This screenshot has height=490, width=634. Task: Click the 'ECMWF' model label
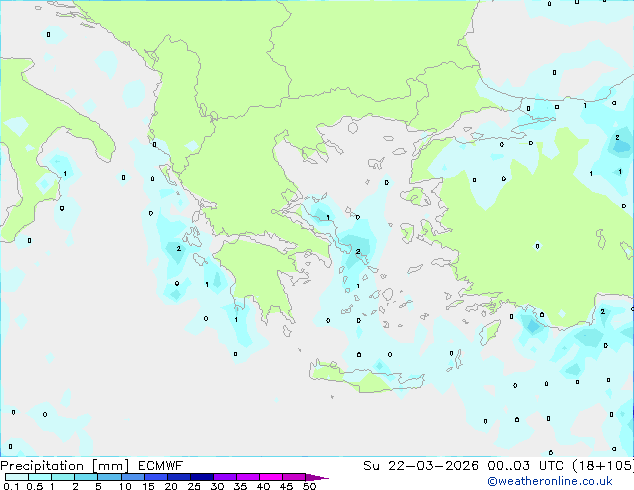[x=161, y=466]
